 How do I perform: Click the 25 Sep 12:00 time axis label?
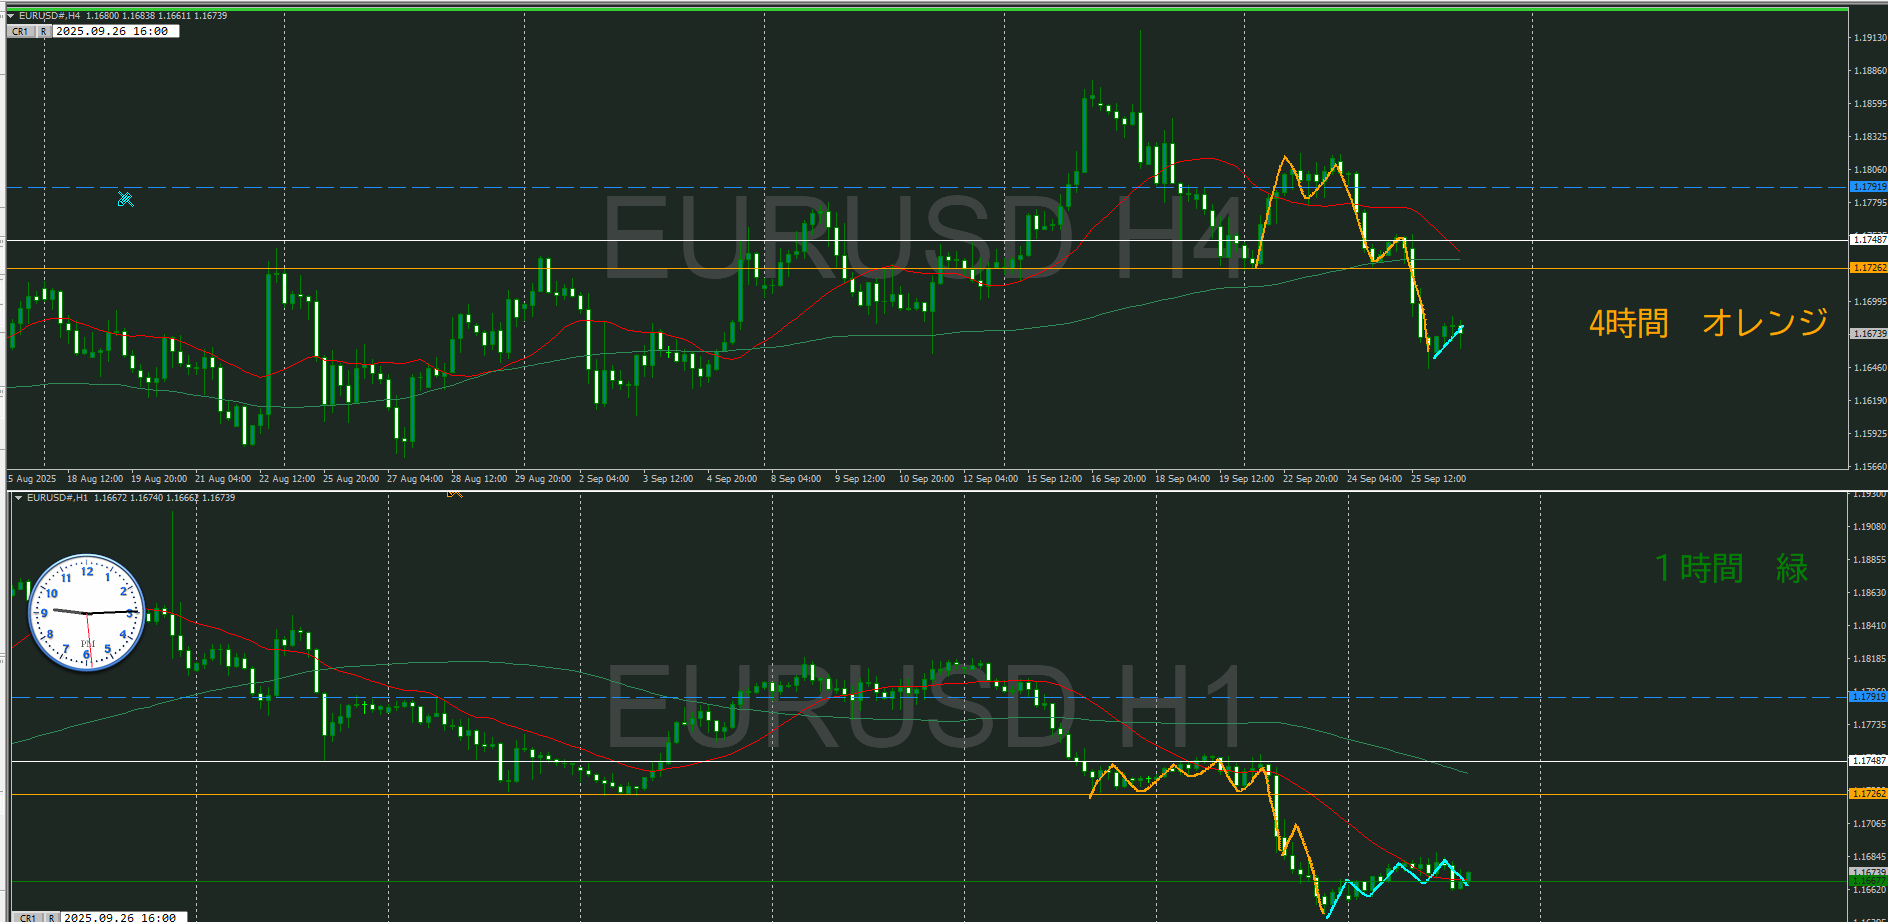pos(1438,479)
